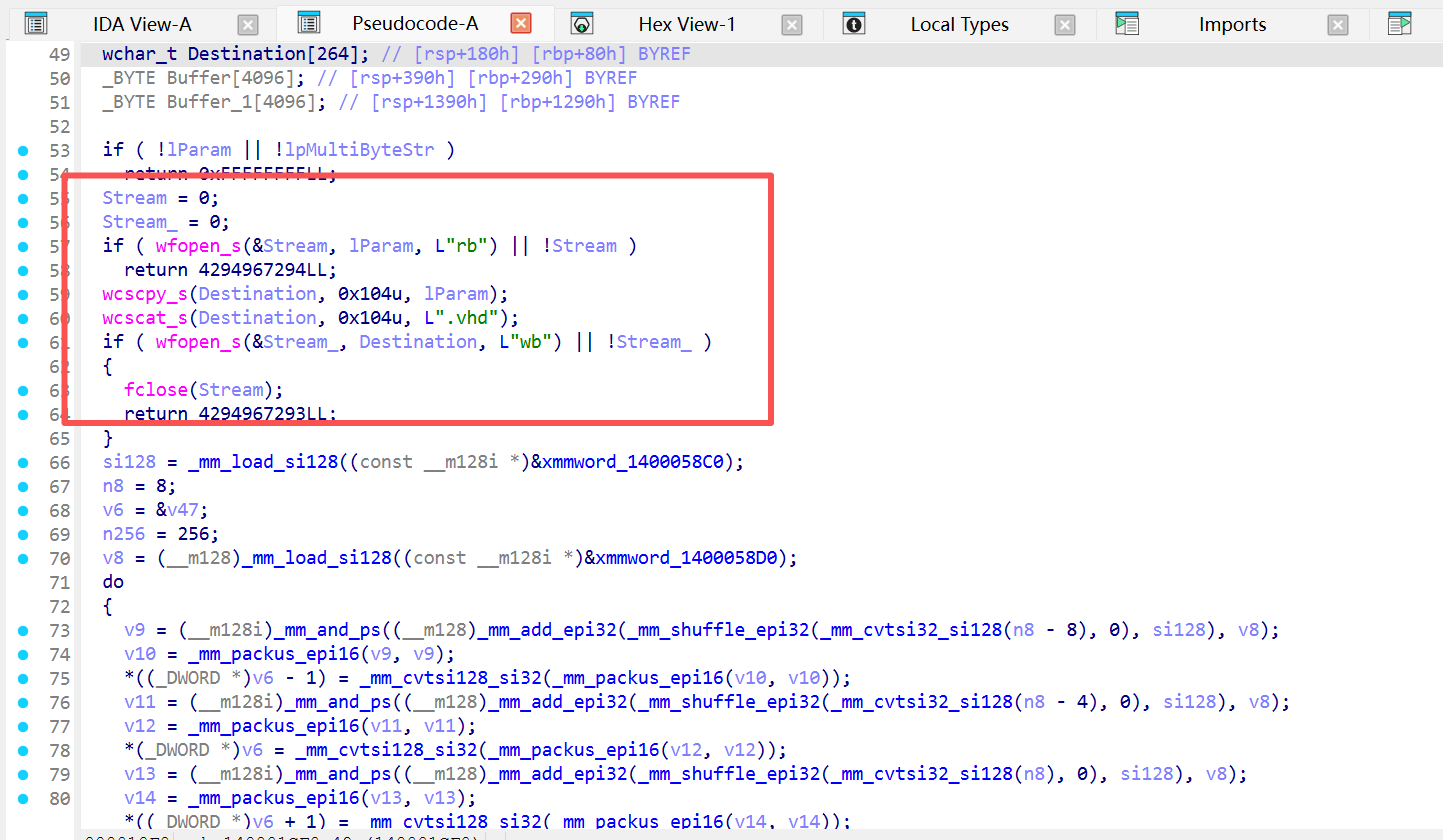Close the Imports tab
The image size is (1443, 840).
[x=1338, y=26]
